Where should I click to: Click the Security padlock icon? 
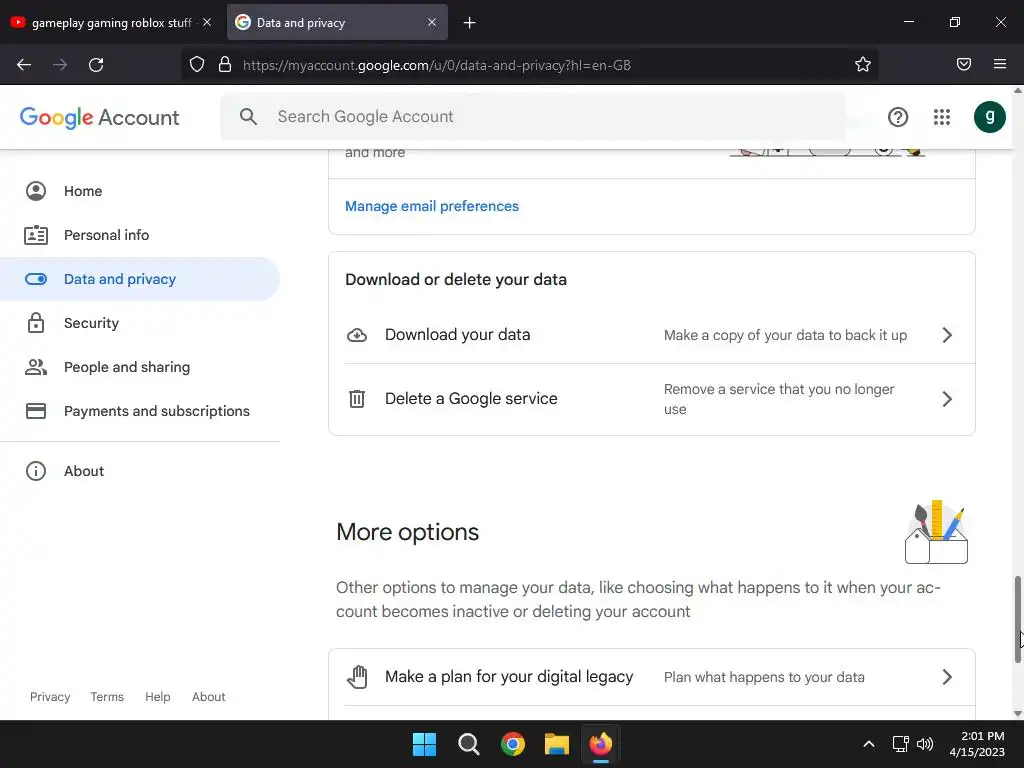coord(36,323)
